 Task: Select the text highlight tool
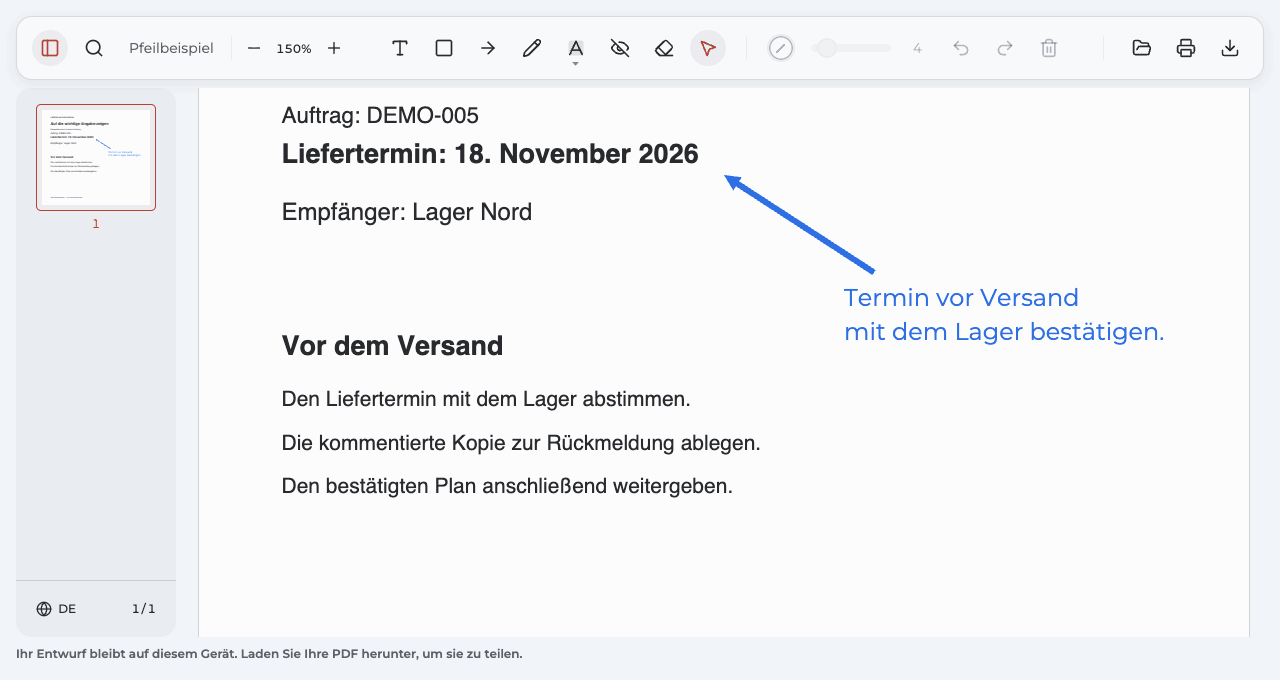pyautogui.click(x=576, y=47)
